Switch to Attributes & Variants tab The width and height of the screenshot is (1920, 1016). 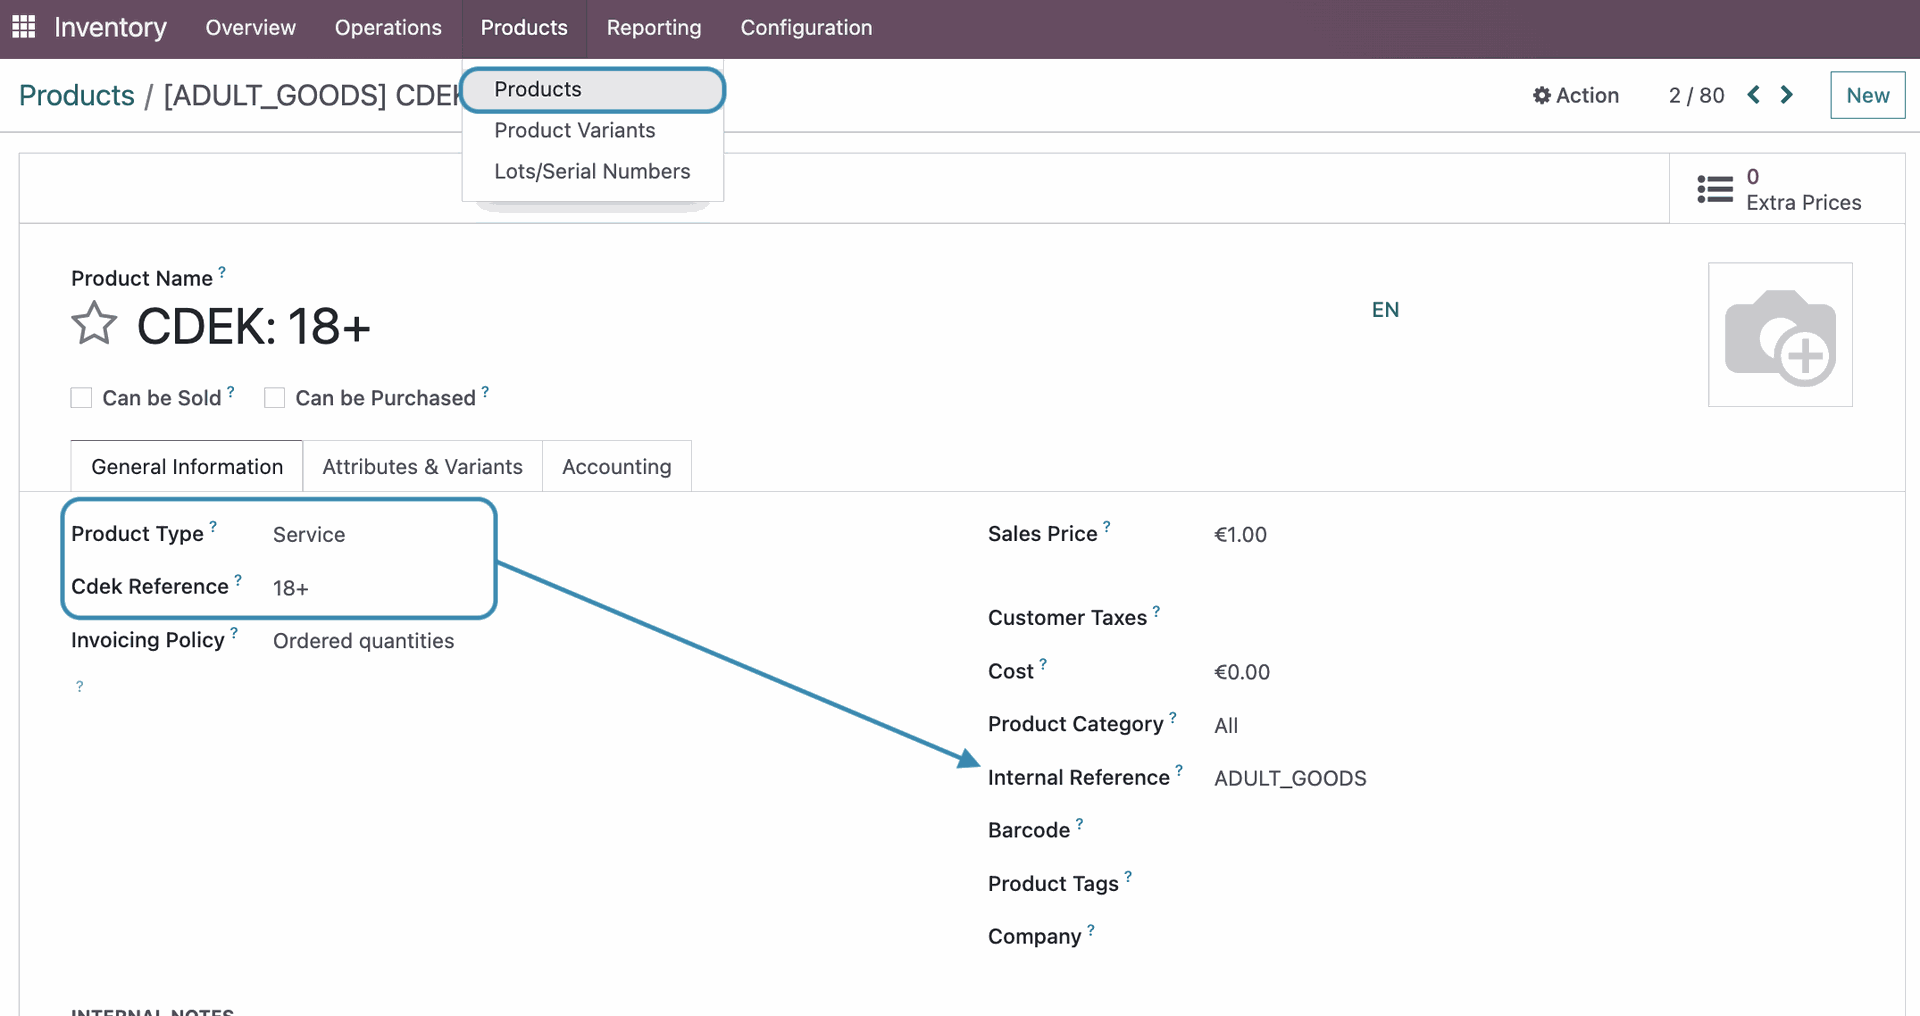pyautogui.click(x=422, y=467)
